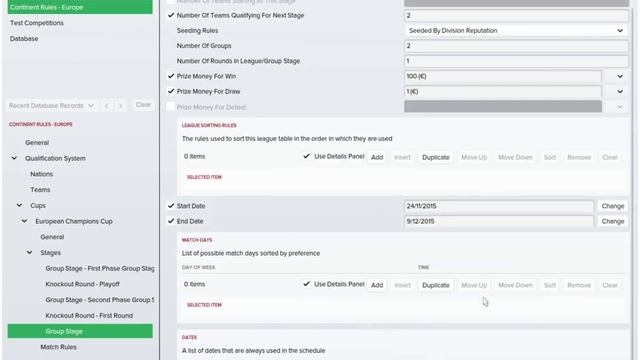This screenshot has height=360, width=640.
Task: Click Sort in Match Days list
Action: [550, 285]
